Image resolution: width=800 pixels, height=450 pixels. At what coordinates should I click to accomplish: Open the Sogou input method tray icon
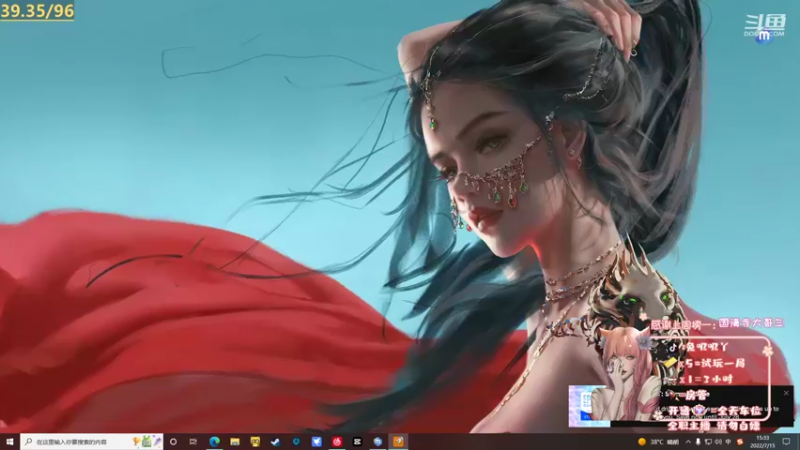740,442
